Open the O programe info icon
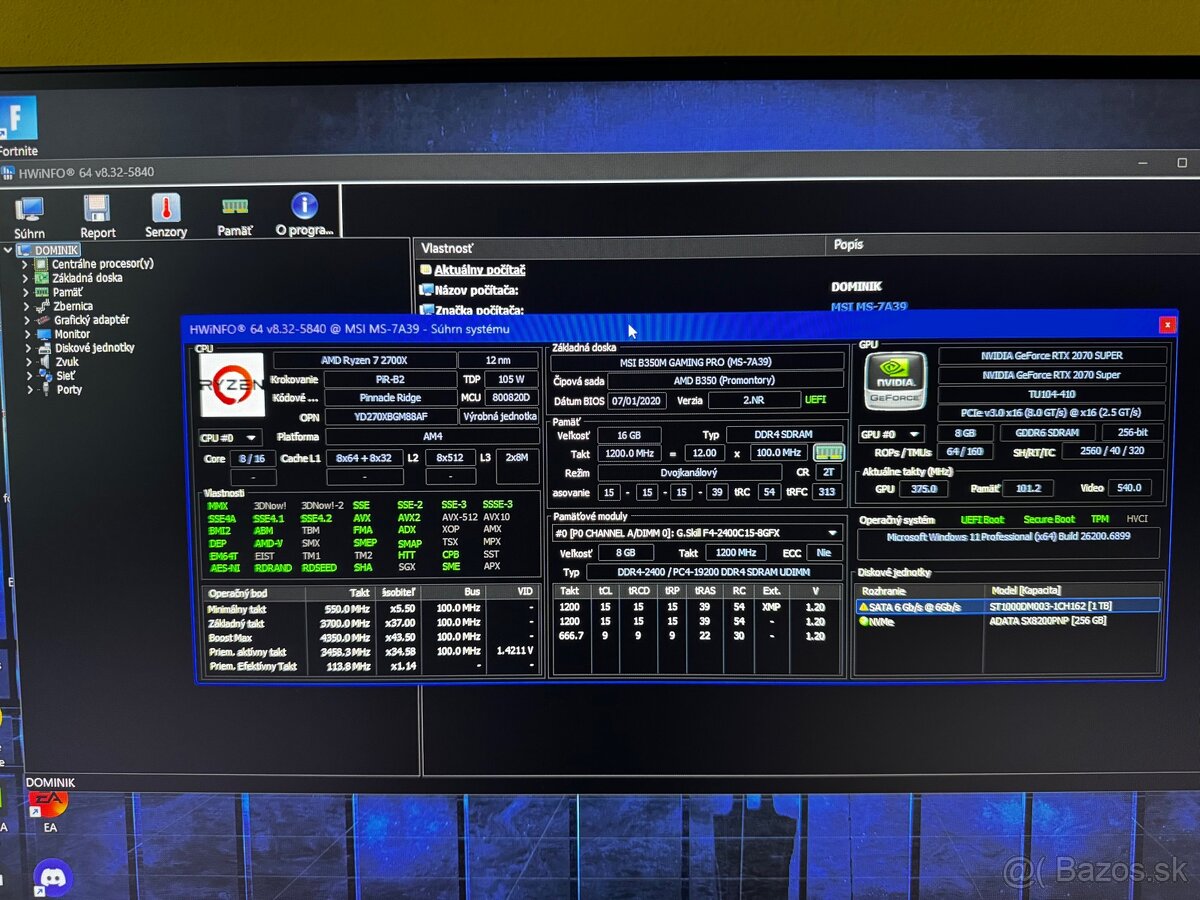The width and height of the screenshot is (1200, 900). [x=304, y=205]
